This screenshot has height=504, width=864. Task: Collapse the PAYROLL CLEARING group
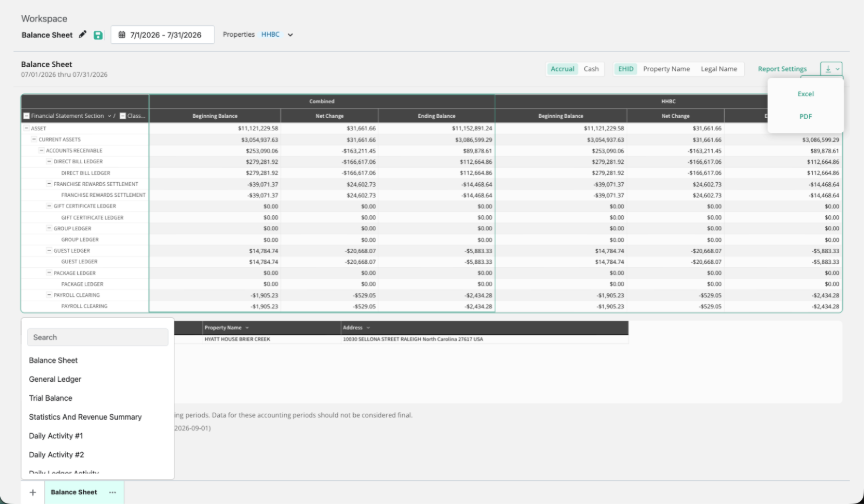coord(49,295)
